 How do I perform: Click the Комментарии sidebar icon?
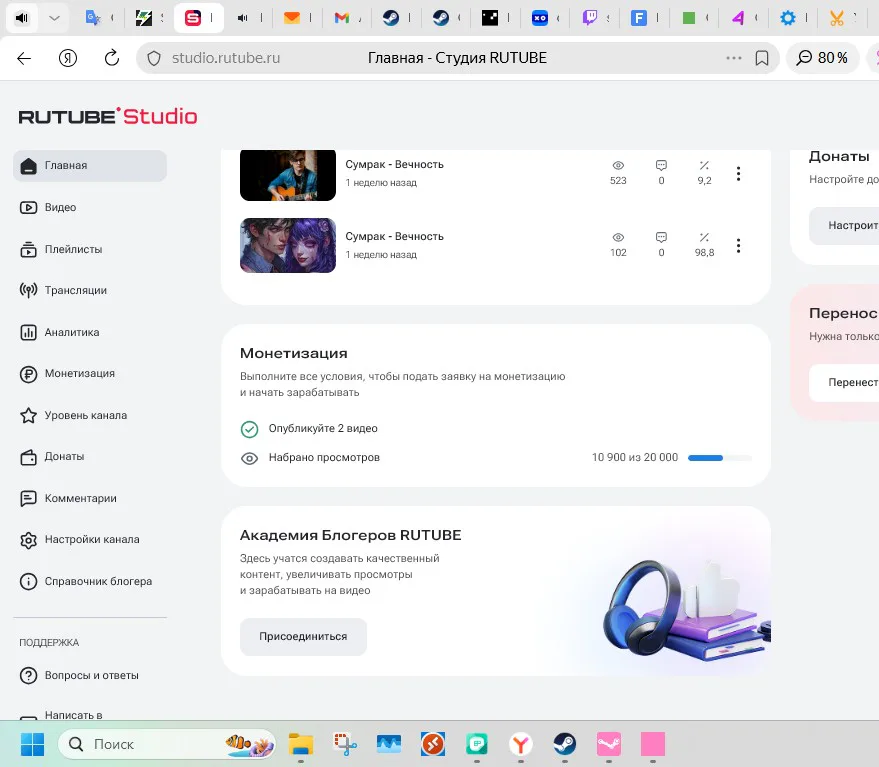tap(28, 498)
